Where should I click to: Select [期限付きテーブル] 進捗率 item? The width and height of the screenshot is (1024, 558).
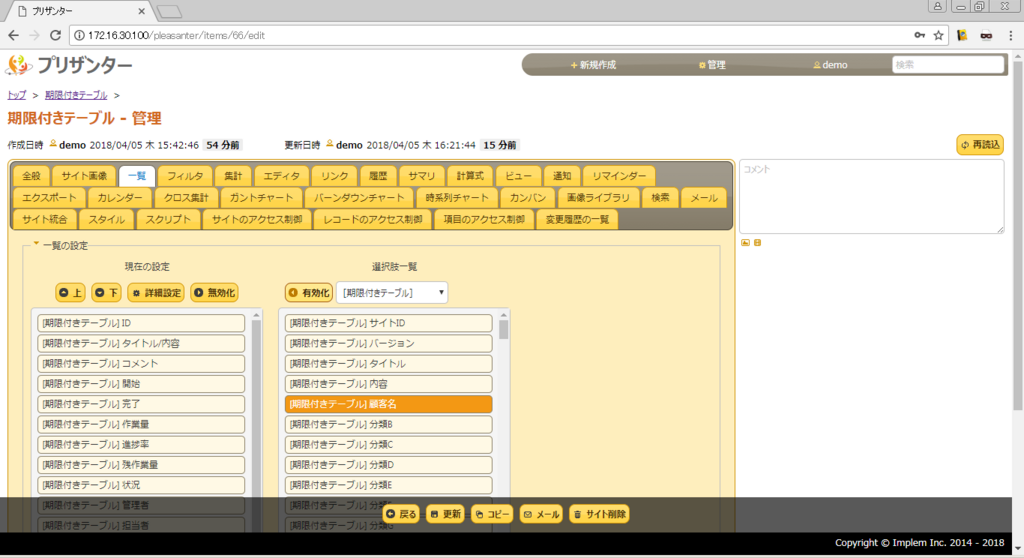[x=141, y=444]
